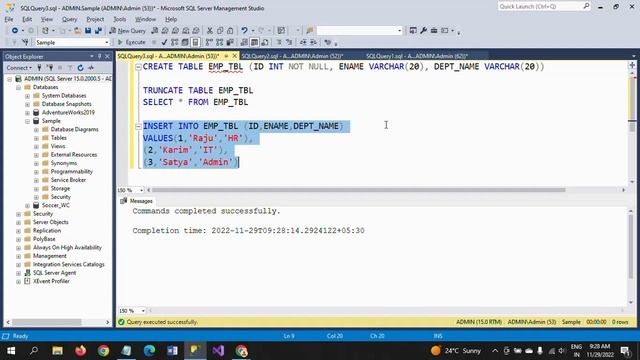Undo the last edit with the Undo arrow
The width and height of the screenshot is (640, 360).
[244, 31]
